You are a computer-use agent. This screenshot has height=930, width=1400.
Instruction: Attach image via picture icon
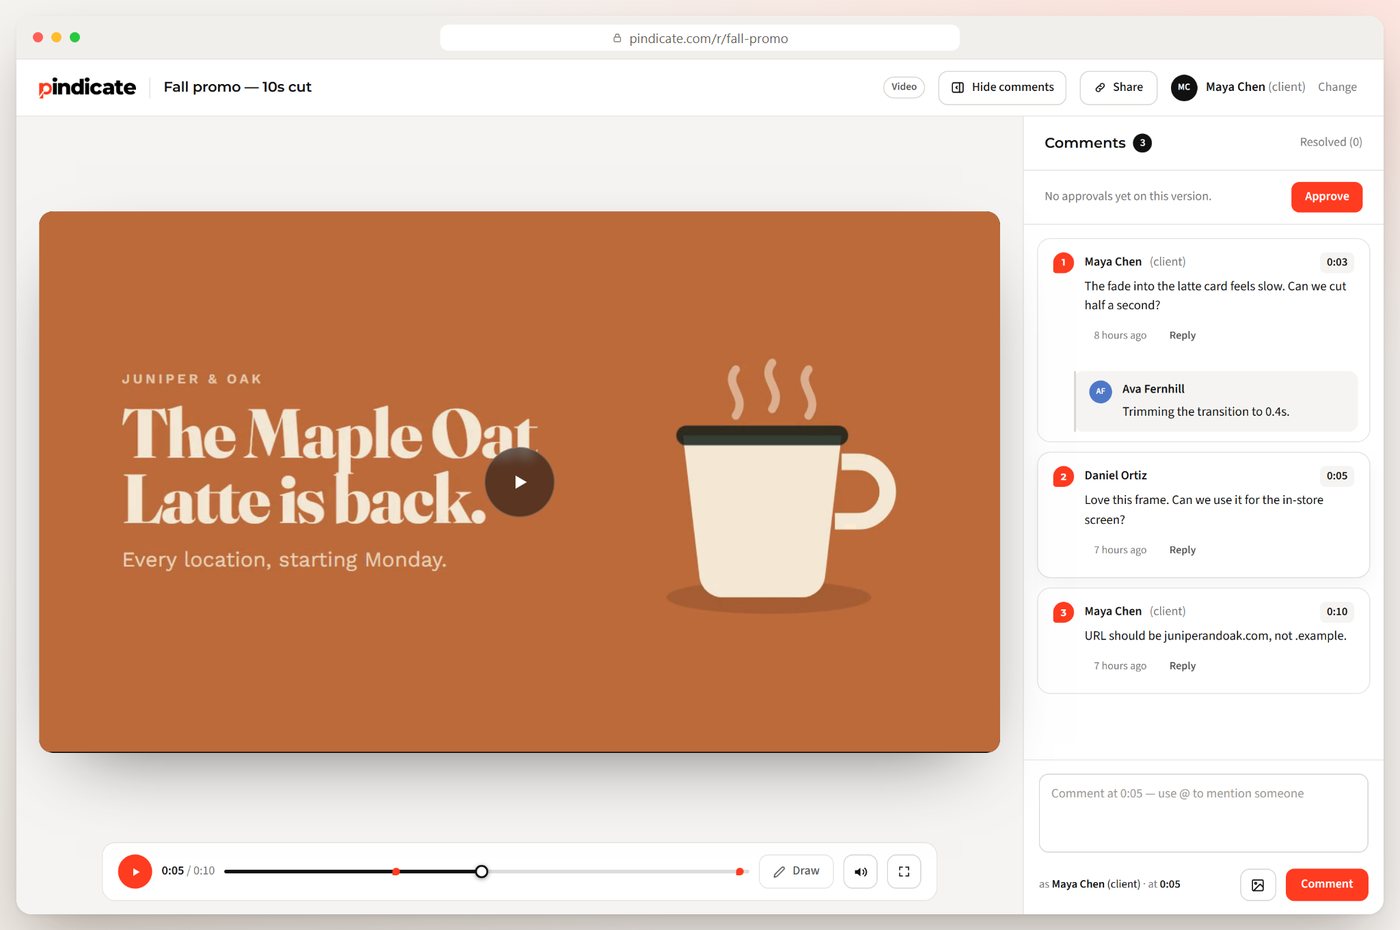pyautogui.click(x=1258, y=884)
